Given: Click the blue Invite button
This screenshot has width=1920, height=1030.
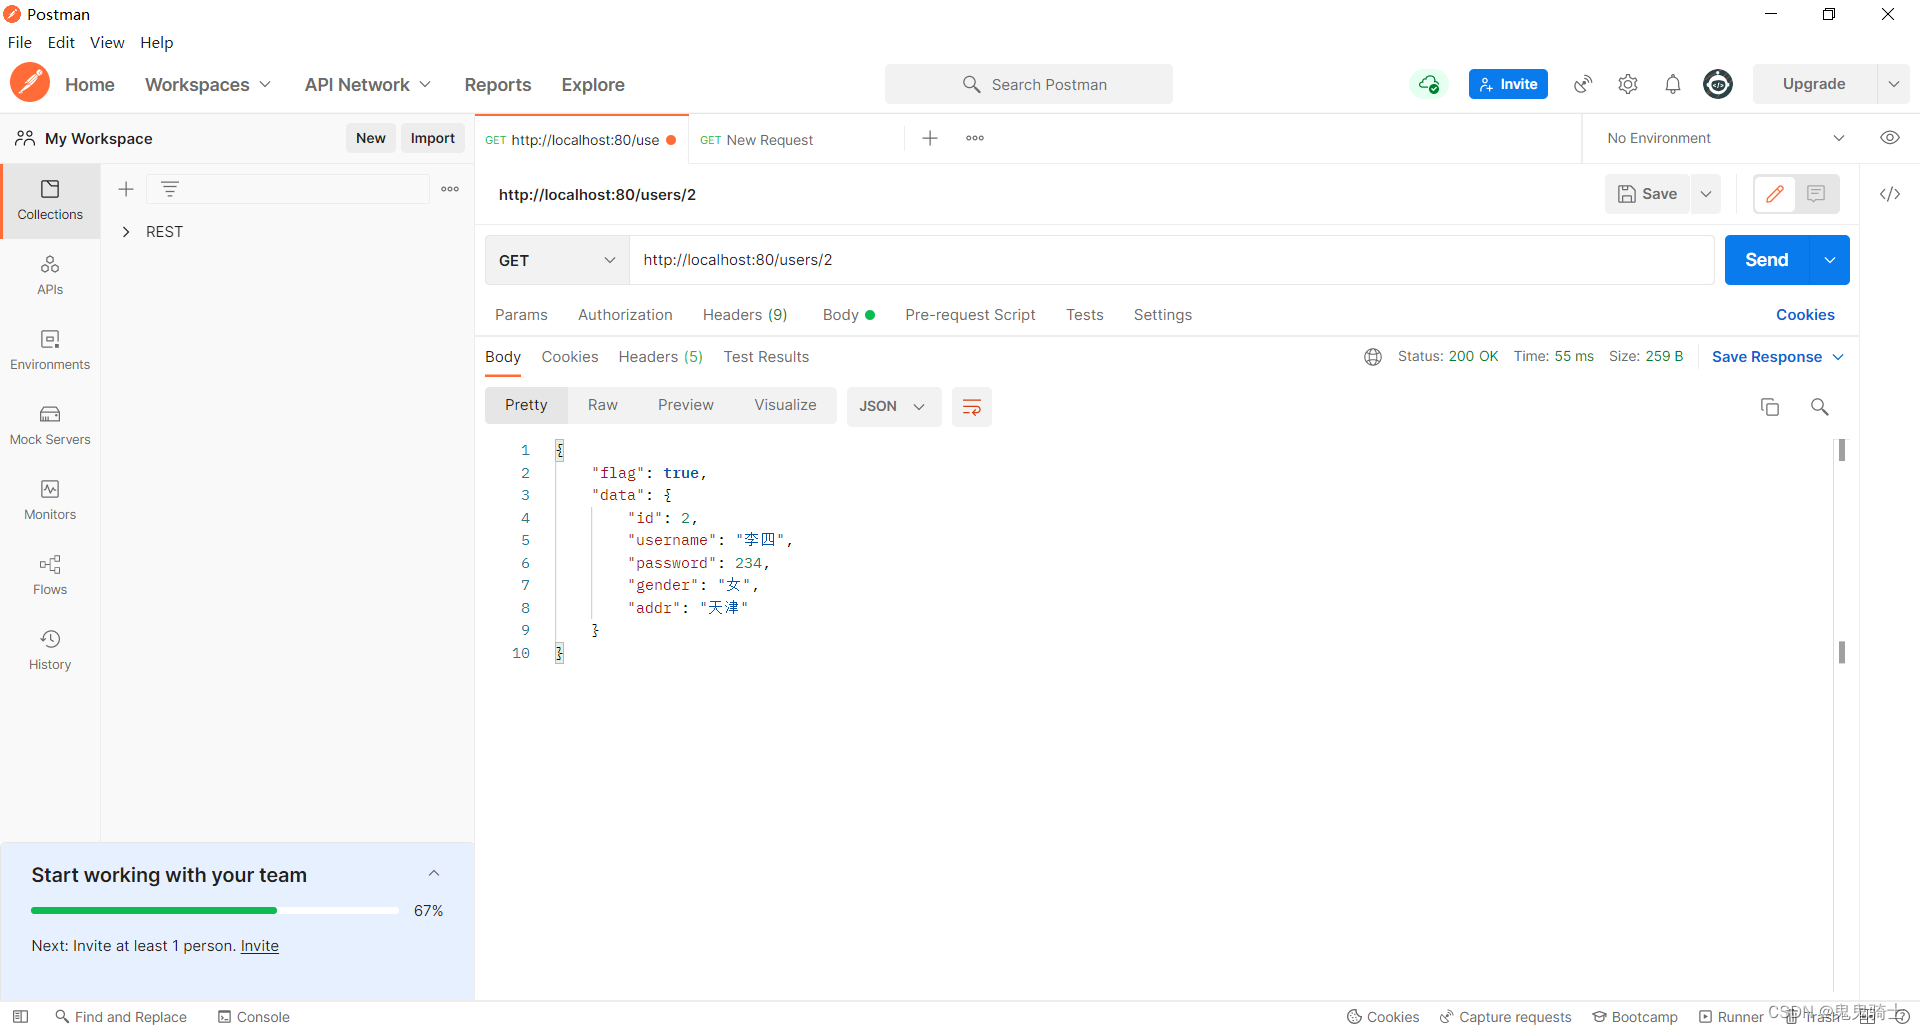Looking at the screenshot, I should 1508,84.
